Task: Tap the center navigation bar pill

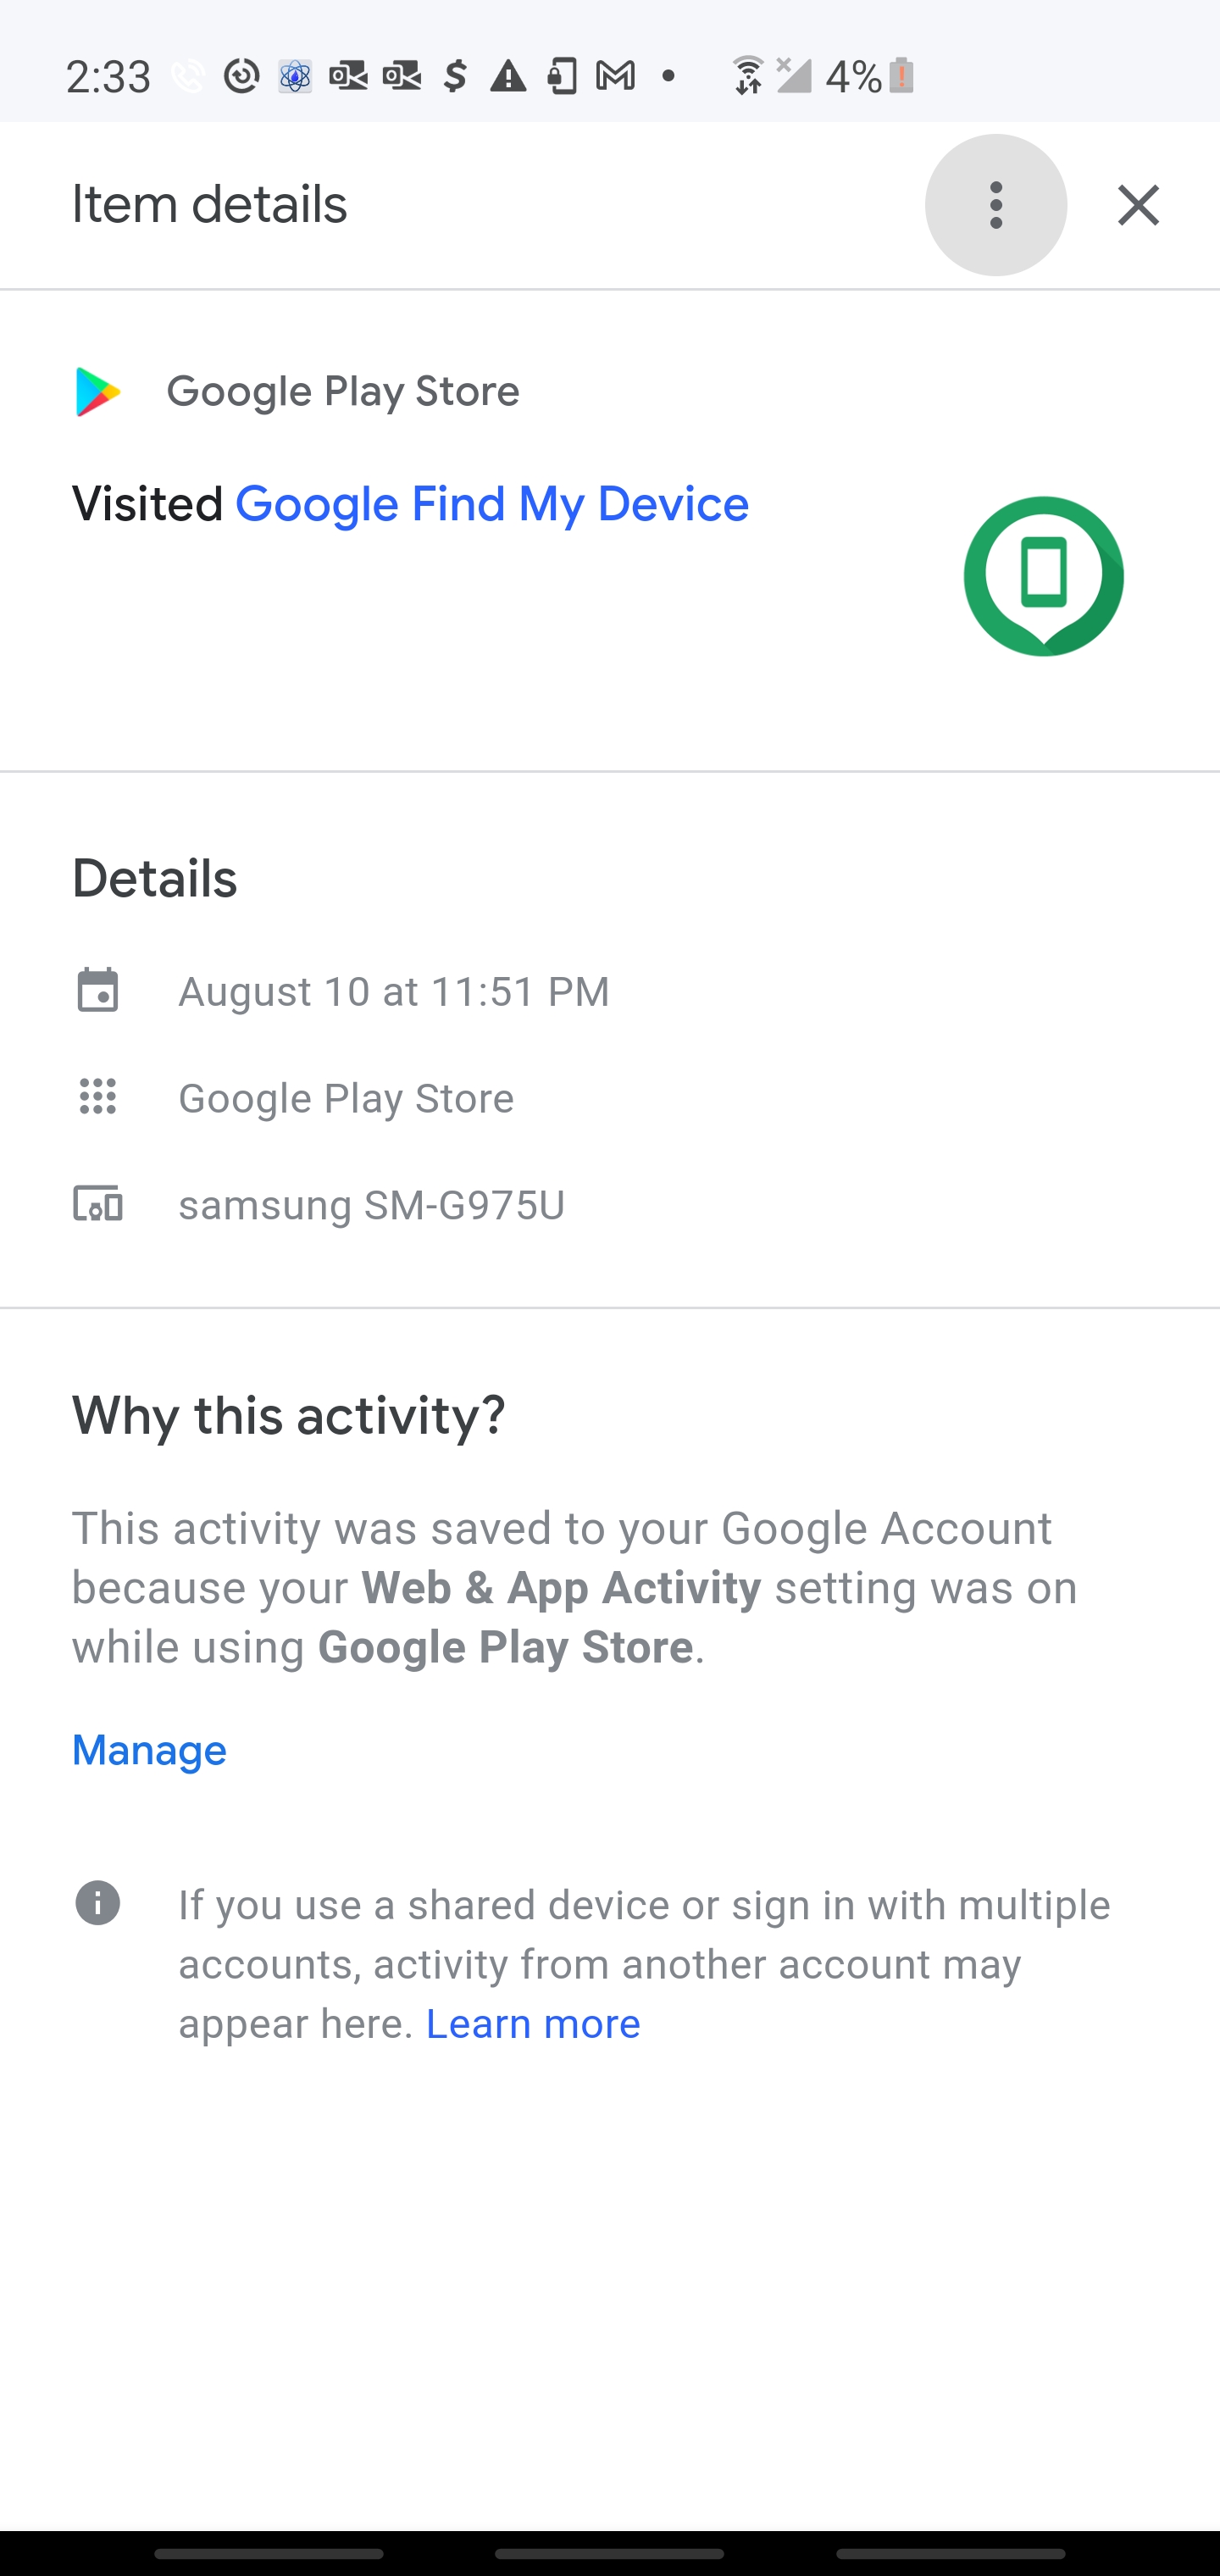Action: pyautogui.click(x=609, y=2553)
